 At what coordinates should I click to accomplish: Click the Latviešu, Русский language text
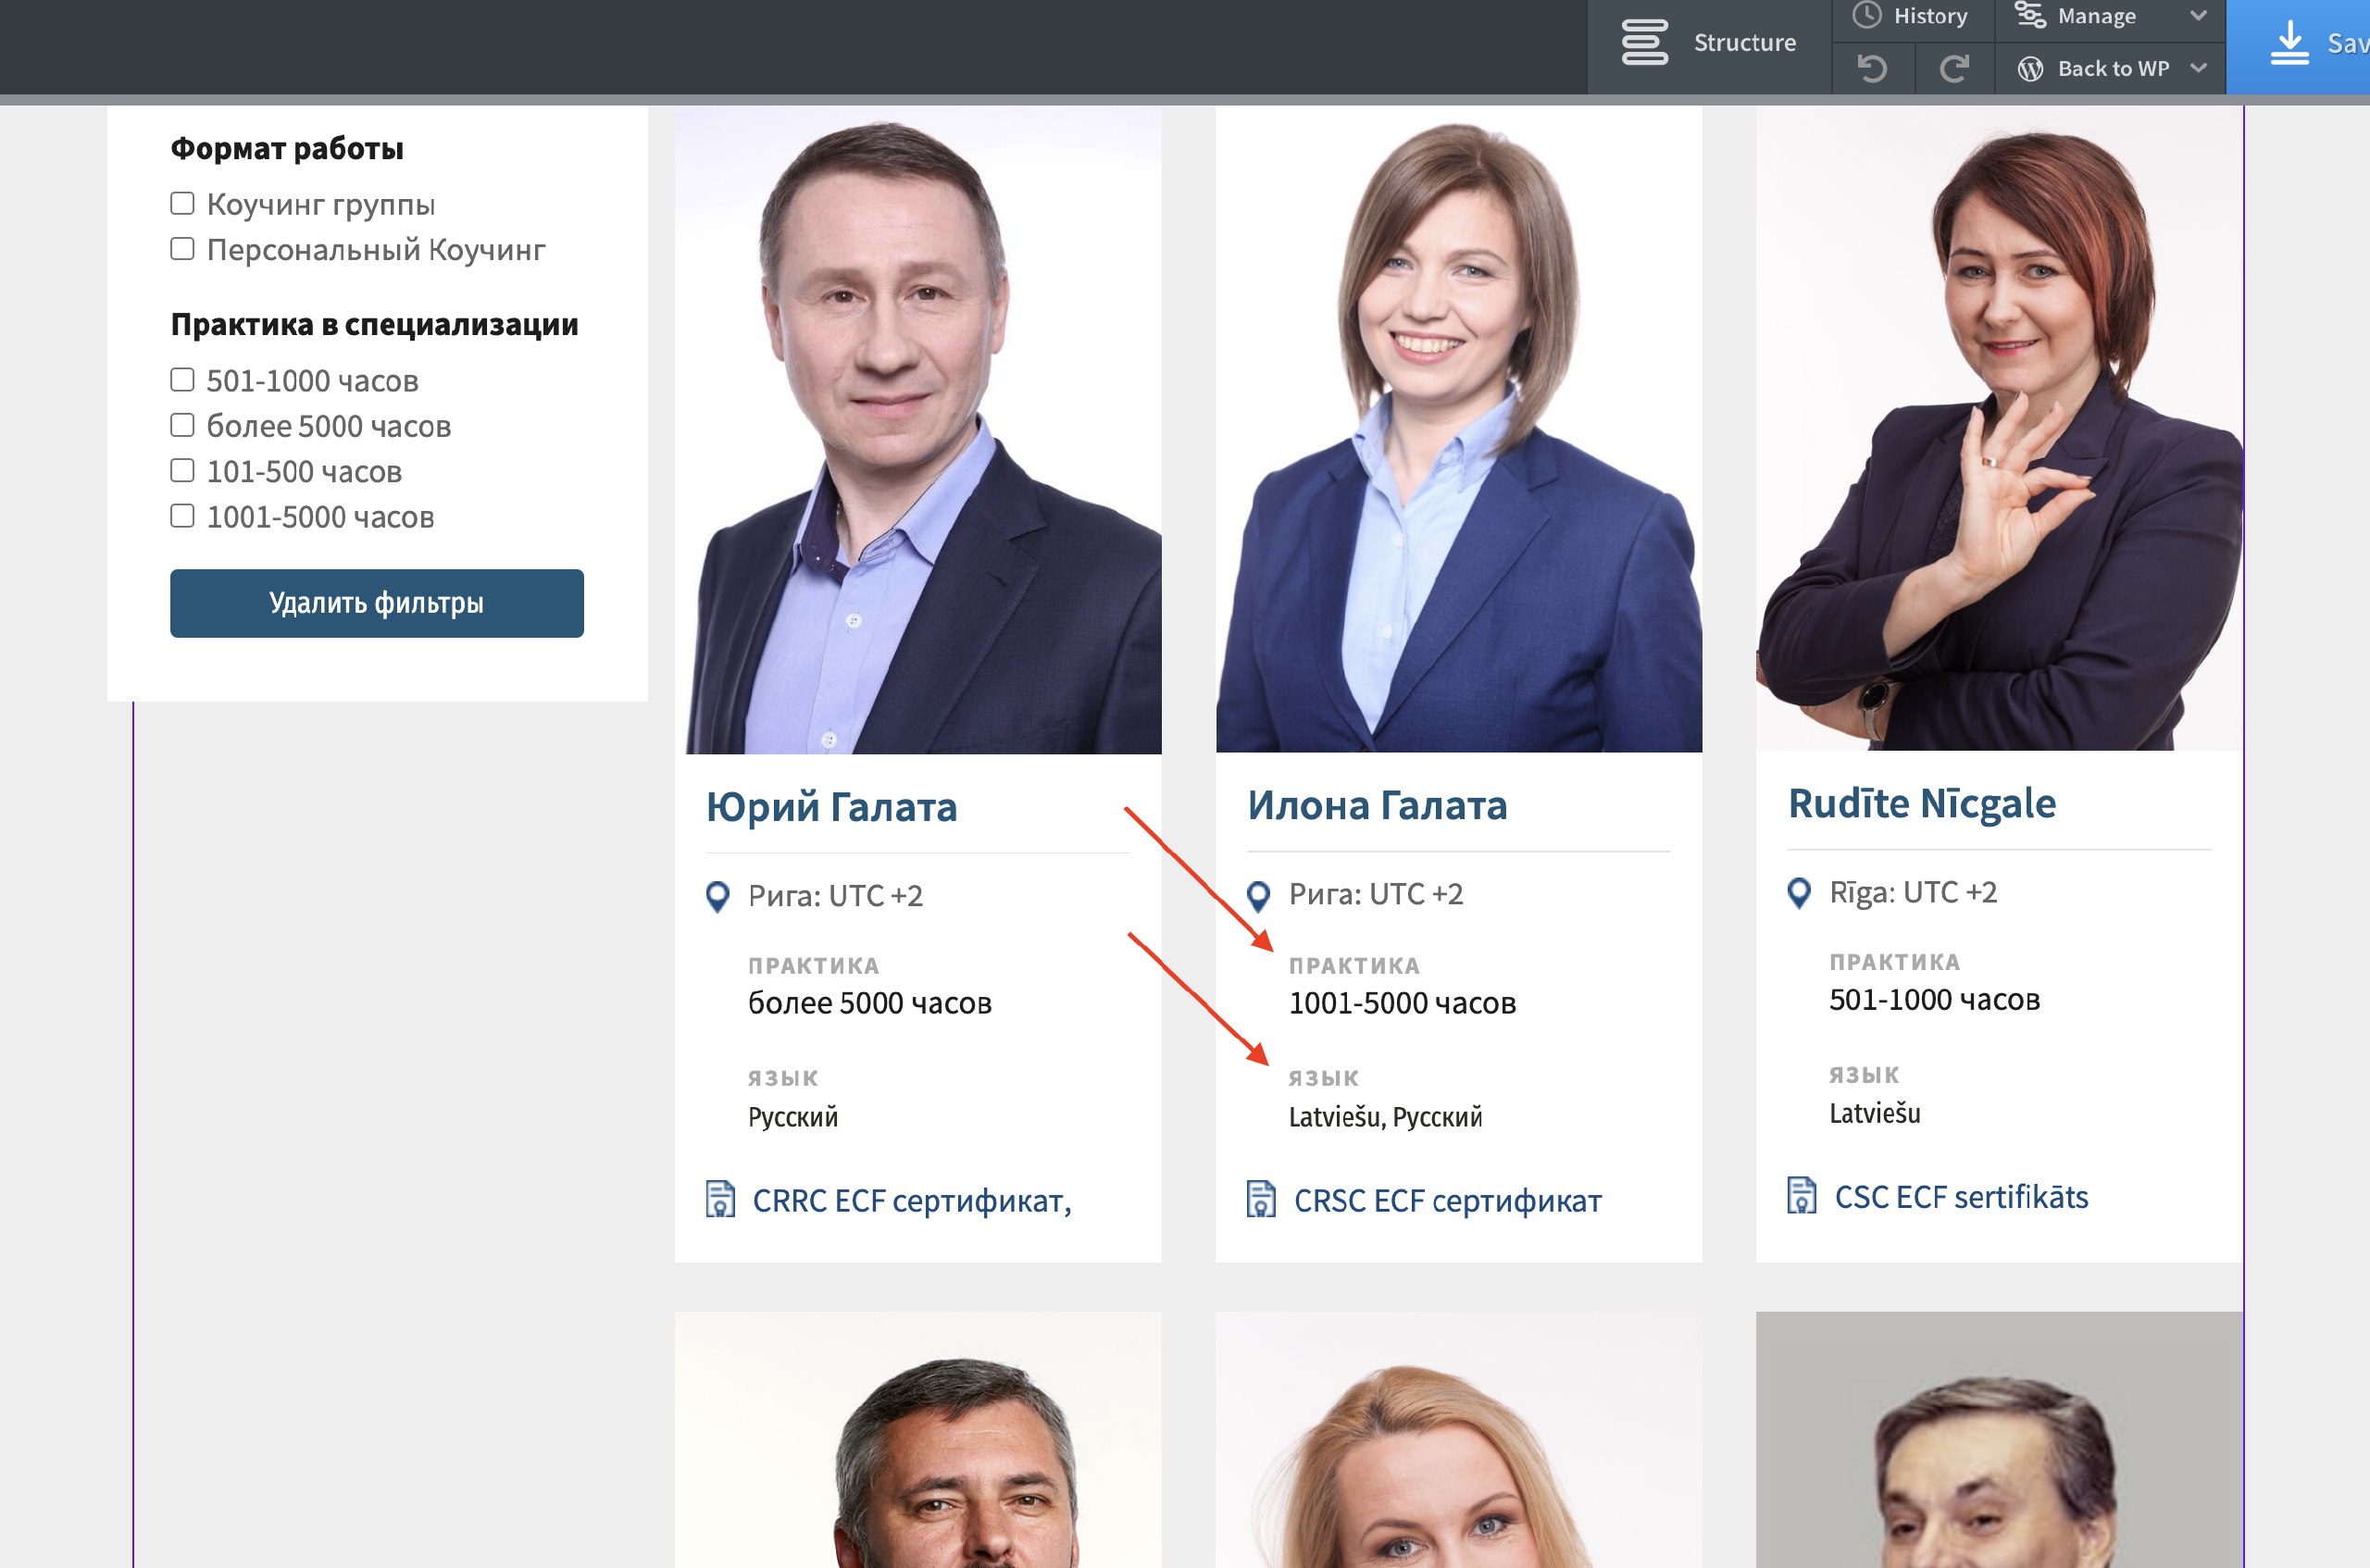click(1385, 1117)
